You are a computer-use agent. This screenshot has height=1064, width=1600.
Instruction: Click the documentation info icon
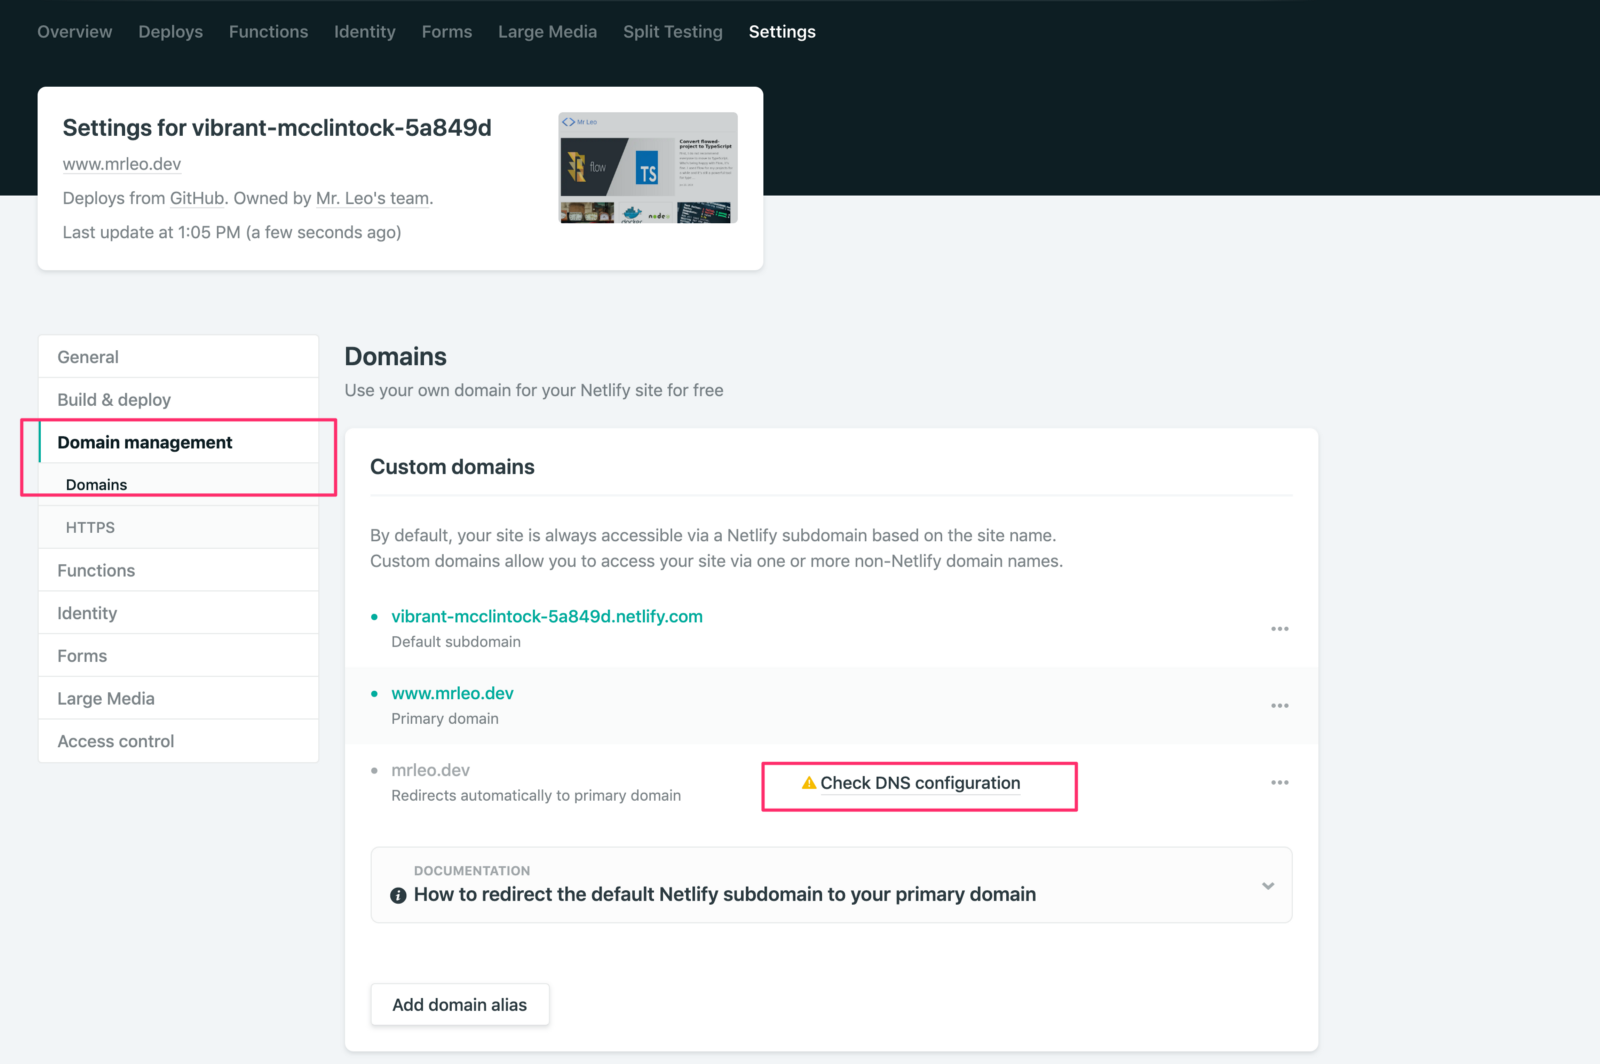[x=398, y=895]
